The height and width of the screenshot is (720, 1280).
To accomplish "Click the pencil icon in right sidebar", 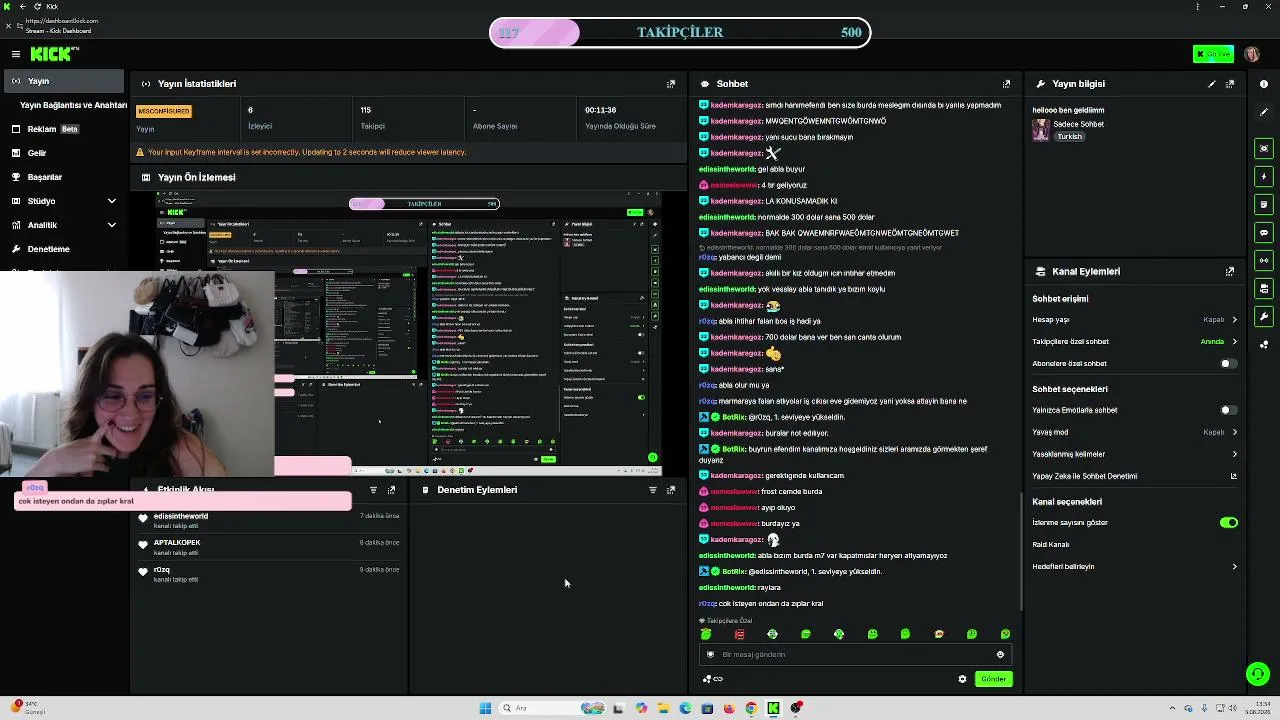I will (x=1264, y=111).
